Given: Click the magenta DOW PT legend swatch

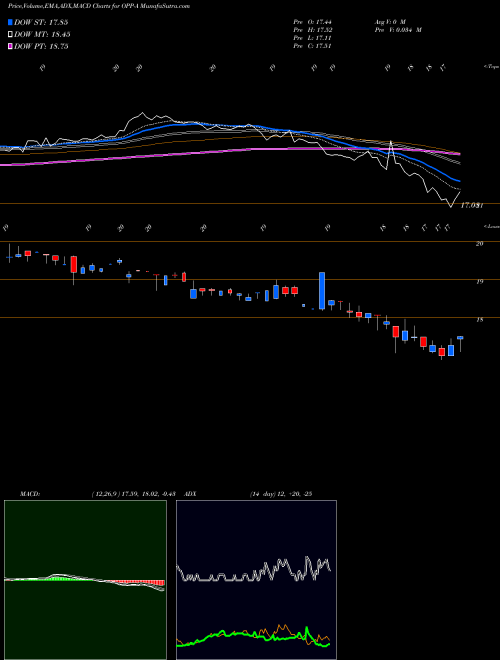Looking at the screenshot, I should tap(10, 46).
